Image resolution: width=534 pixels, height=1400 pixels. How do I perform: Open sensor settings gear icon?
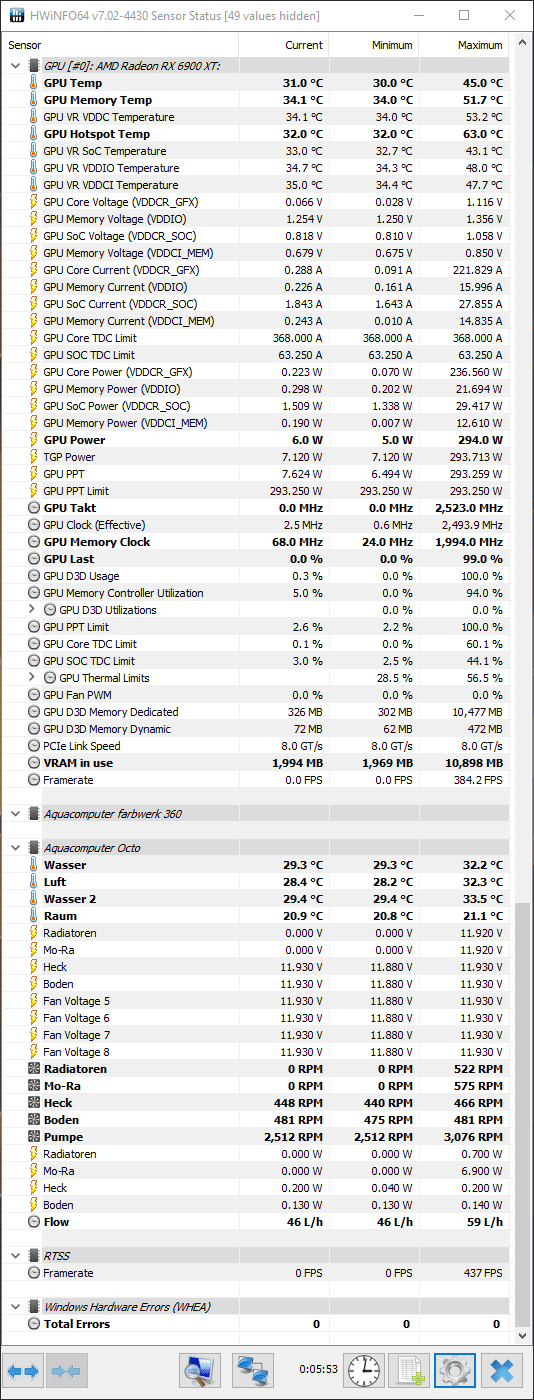point(455,1370)
